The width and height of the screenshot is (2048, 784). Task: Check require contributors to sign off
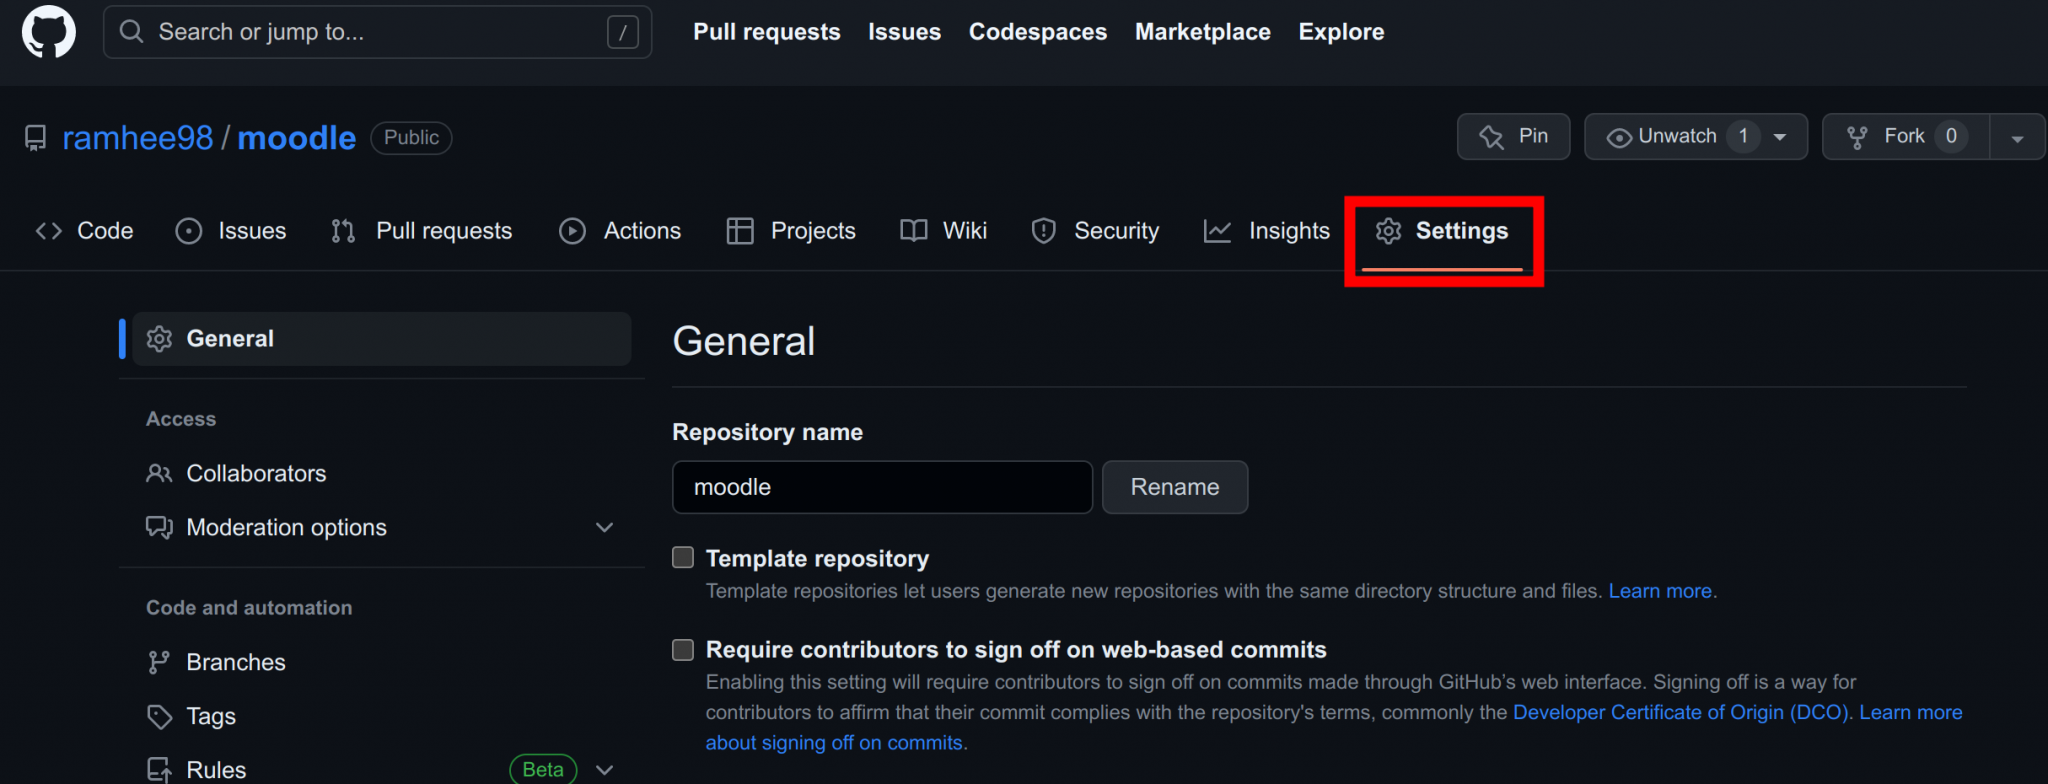[x=683, y=649]
